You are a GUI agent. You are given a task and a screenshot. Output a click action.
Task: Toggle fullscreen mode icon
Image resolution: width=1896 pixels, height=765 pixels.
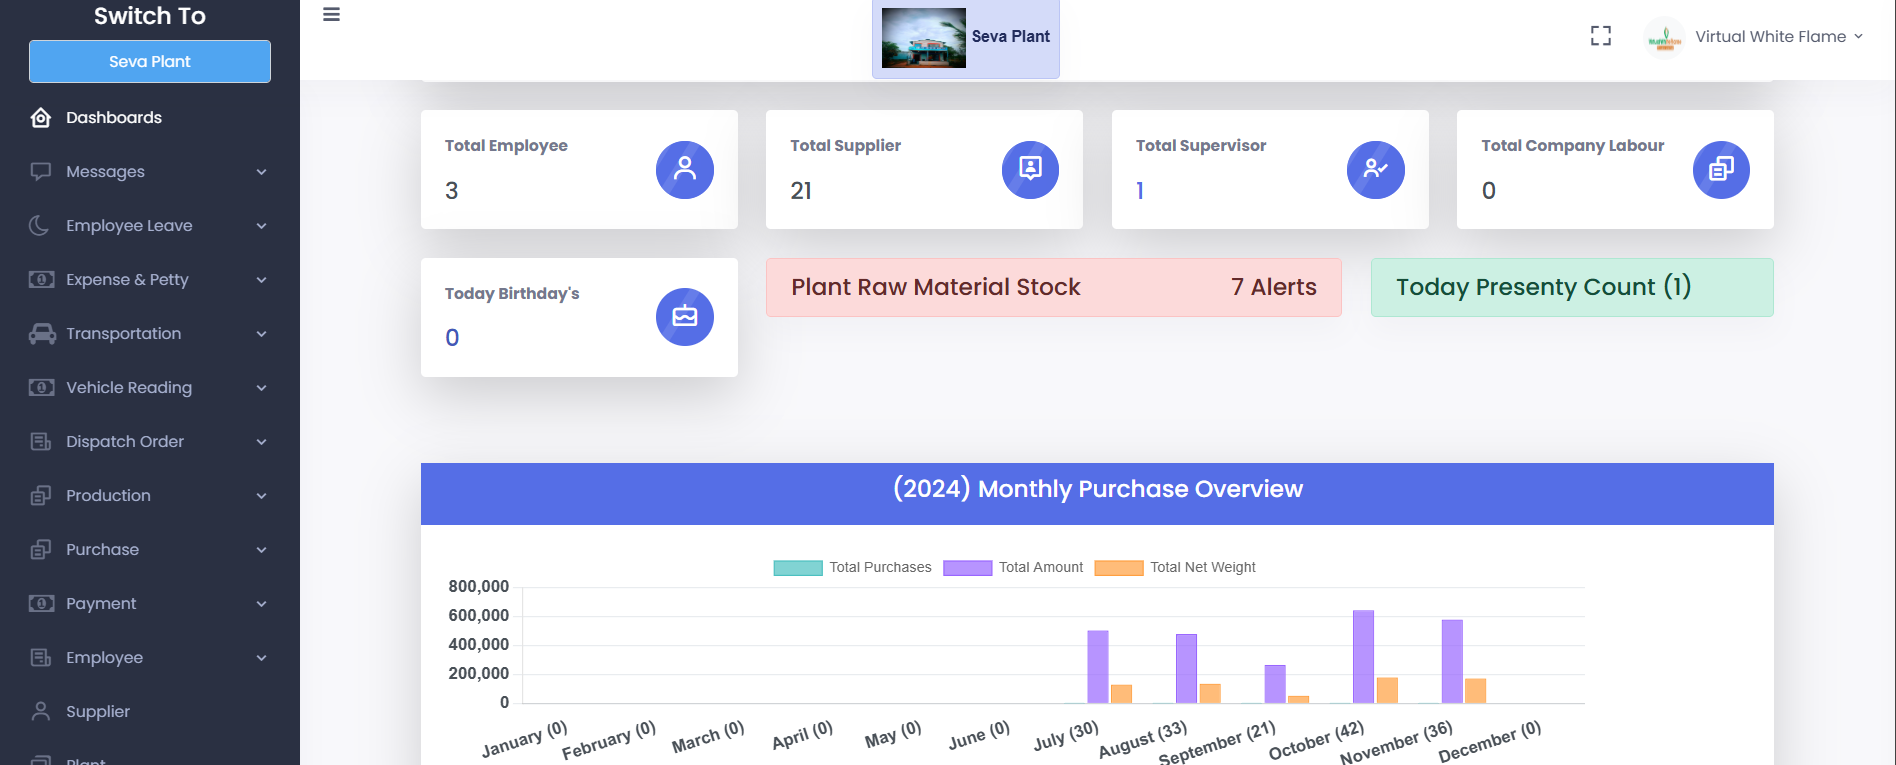point(1600,36)
